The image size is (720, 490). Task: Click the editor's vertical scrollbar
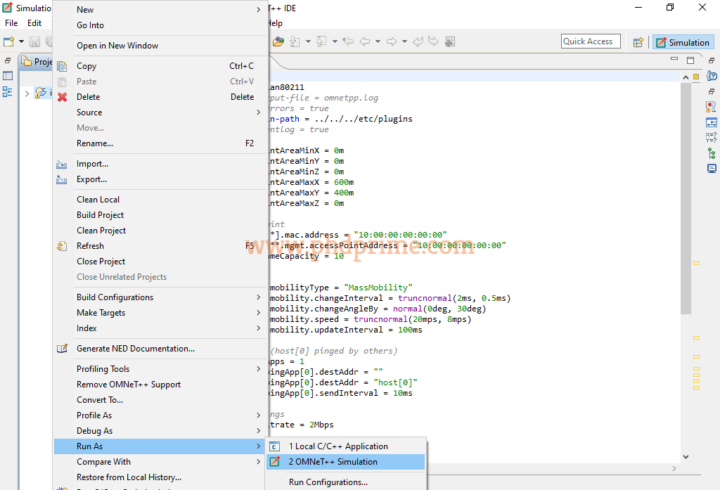(x=686, y=200)
